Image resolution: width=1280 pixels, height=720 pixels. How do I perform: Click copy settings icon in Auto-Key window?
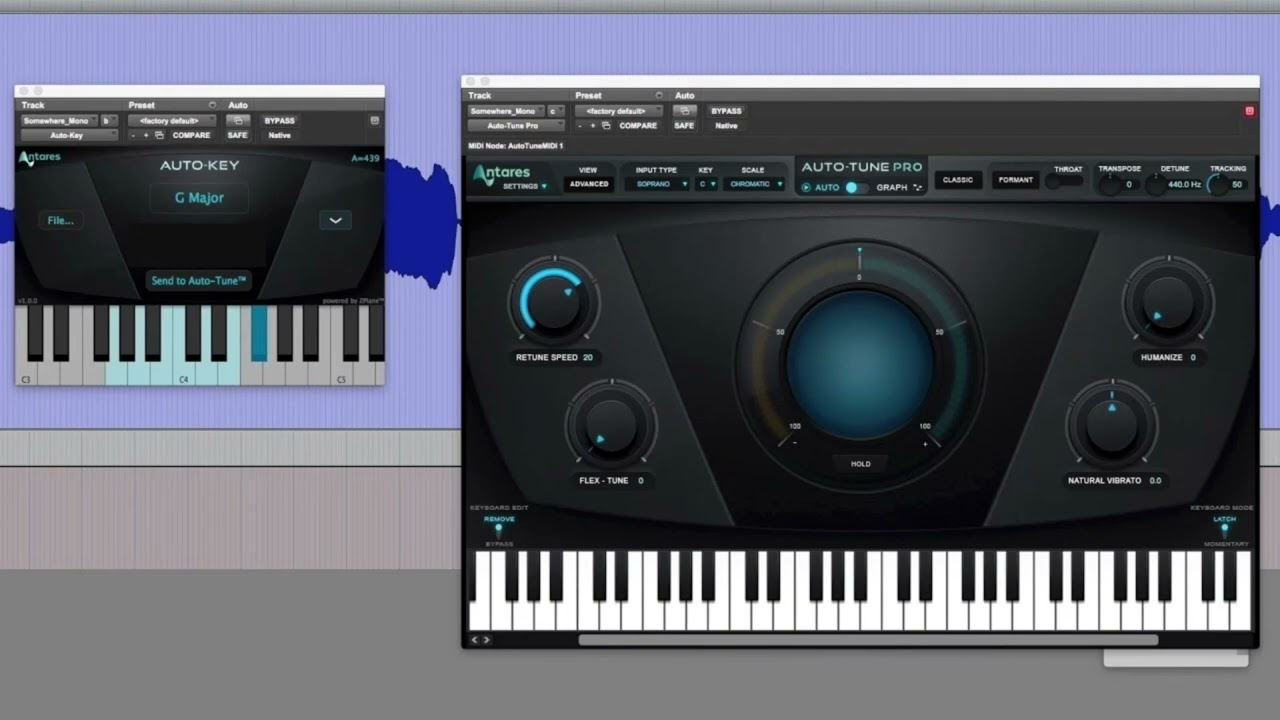[159, 135]
